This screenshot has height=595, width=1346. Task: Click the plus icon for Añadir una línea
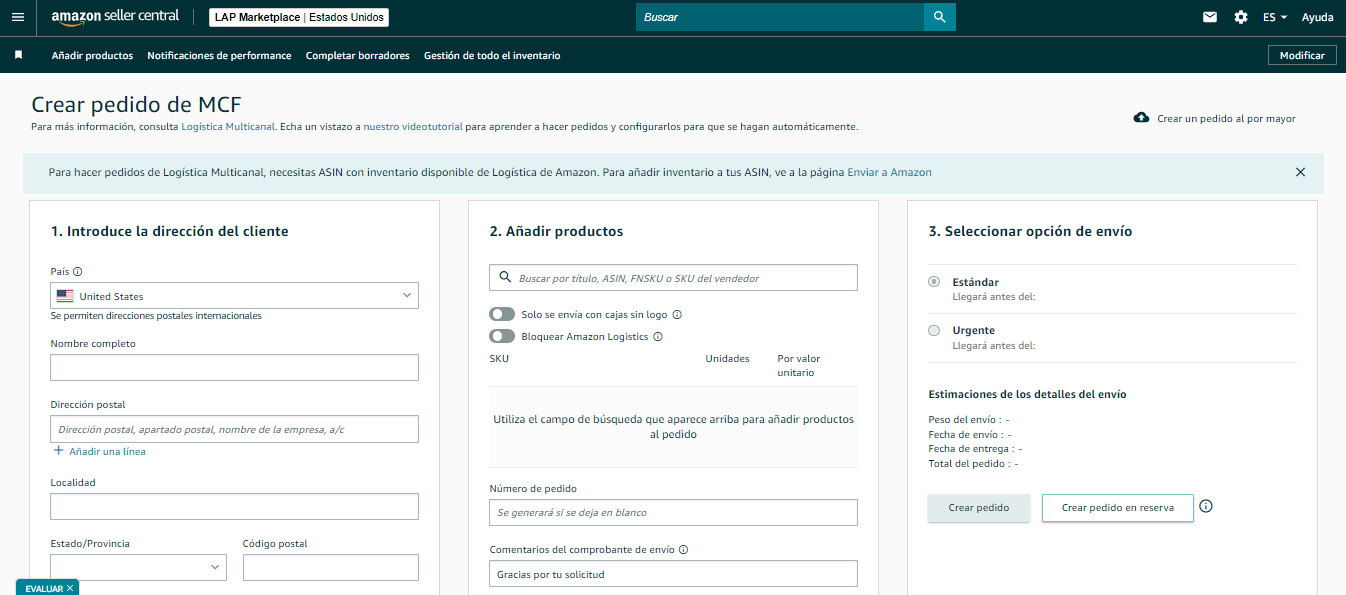[x=59, y=451]
